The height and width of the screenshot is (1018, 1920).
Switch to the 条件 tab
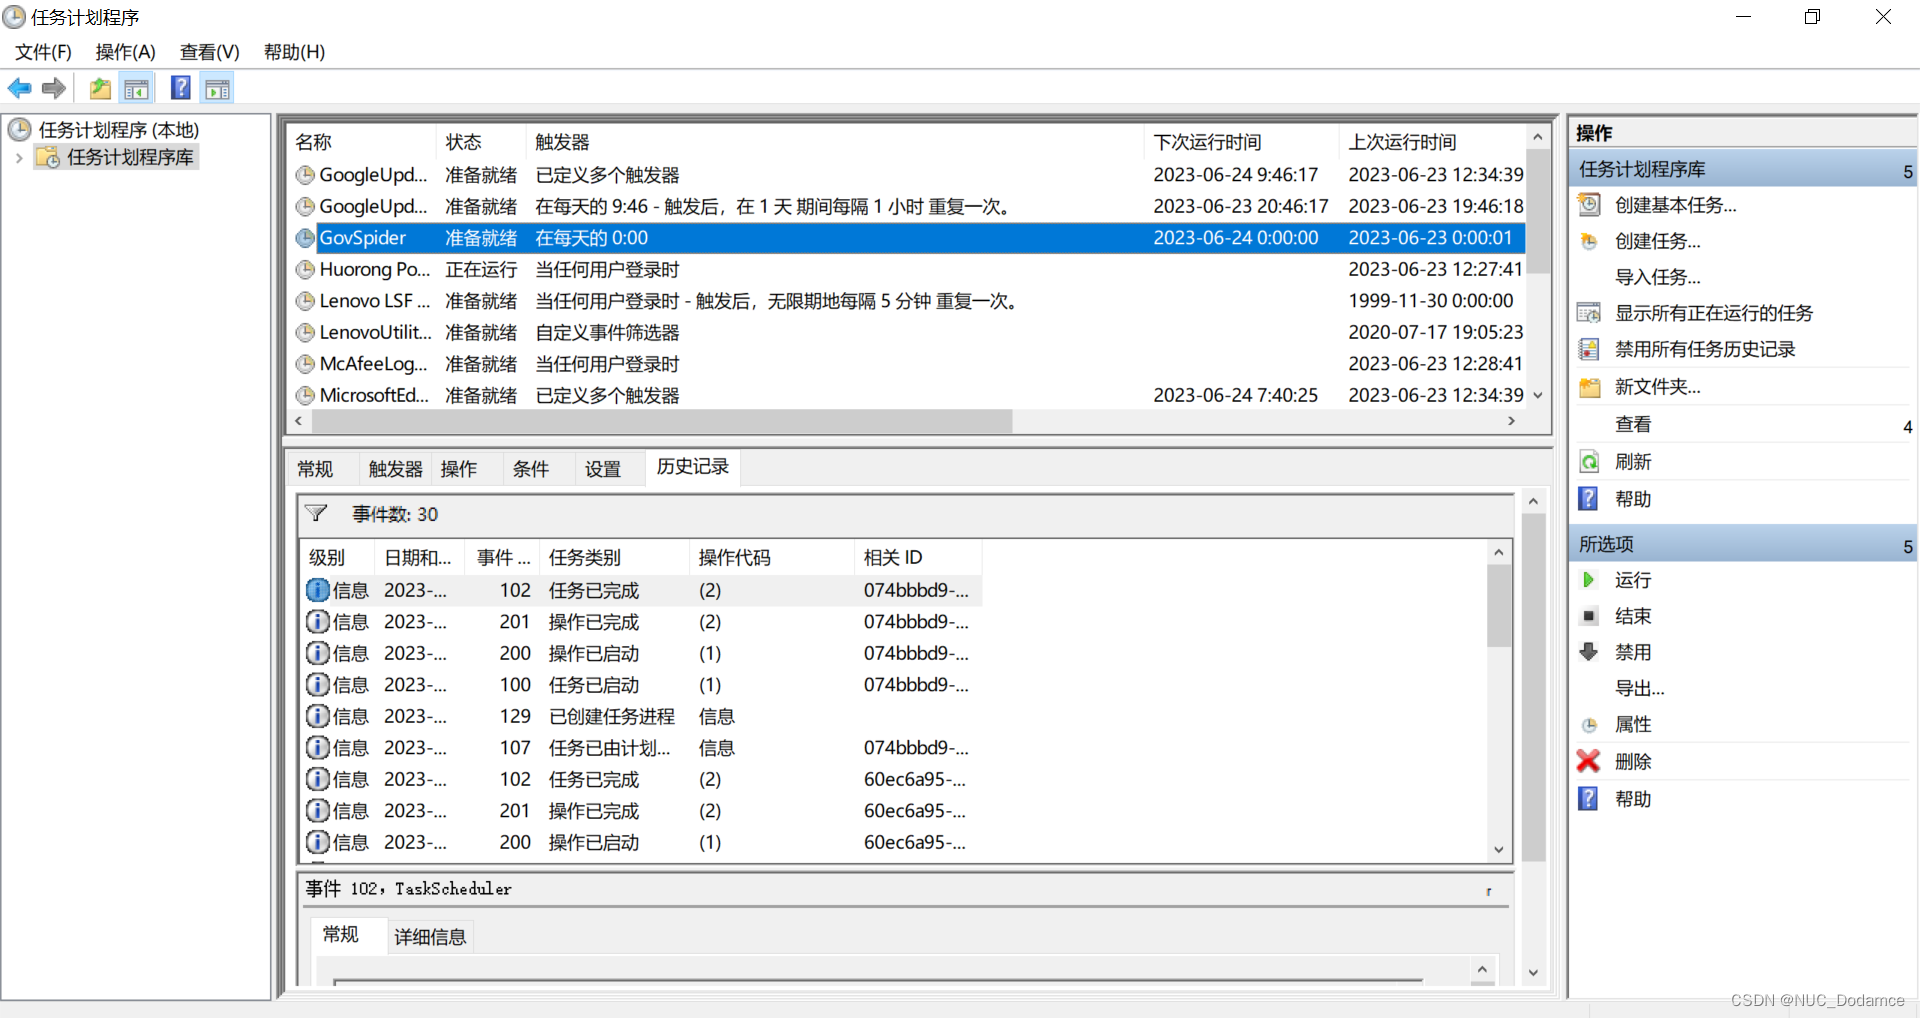[531, 469]
